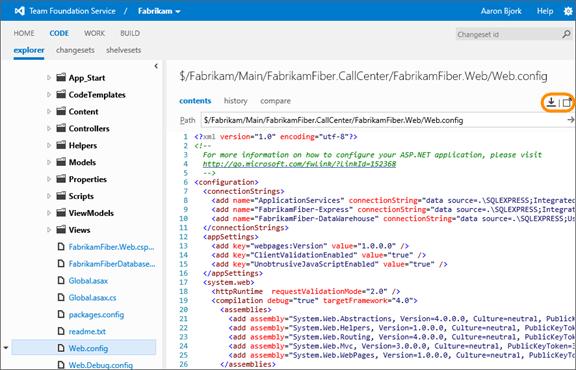Viewport: 576px width, 370px height.
Task: Click the readme.txt file icon
Action: coord(61,331)
